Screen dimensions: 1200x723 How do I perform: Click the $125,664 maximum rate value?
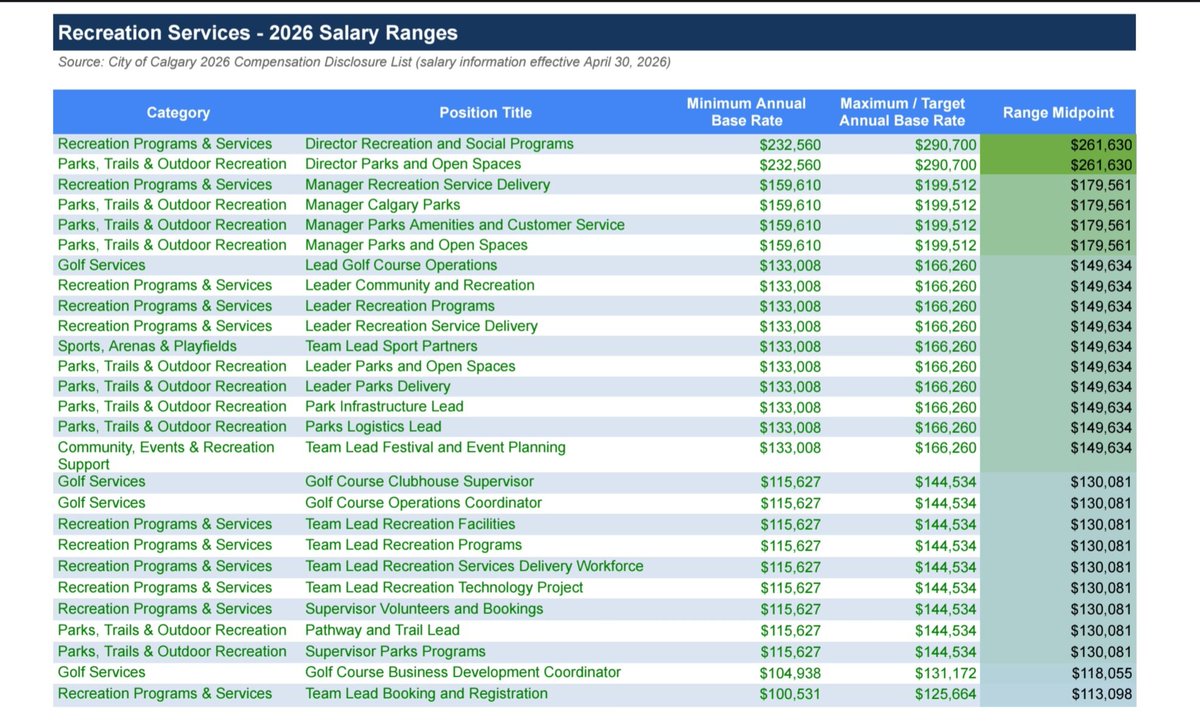(x=946, y=693)
